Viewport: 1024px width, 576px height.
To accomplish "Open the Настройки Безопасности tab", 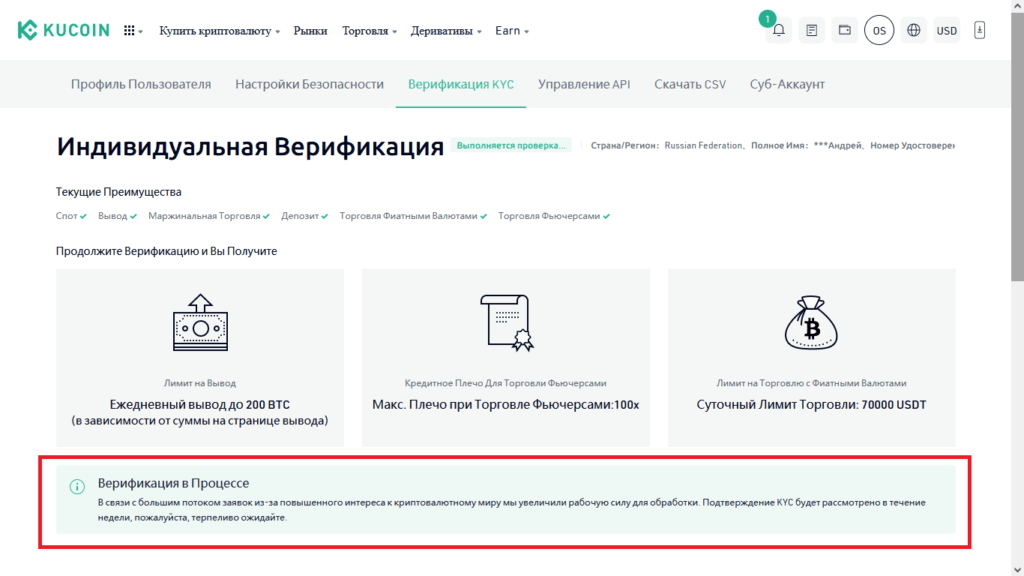I will (310, 84).
